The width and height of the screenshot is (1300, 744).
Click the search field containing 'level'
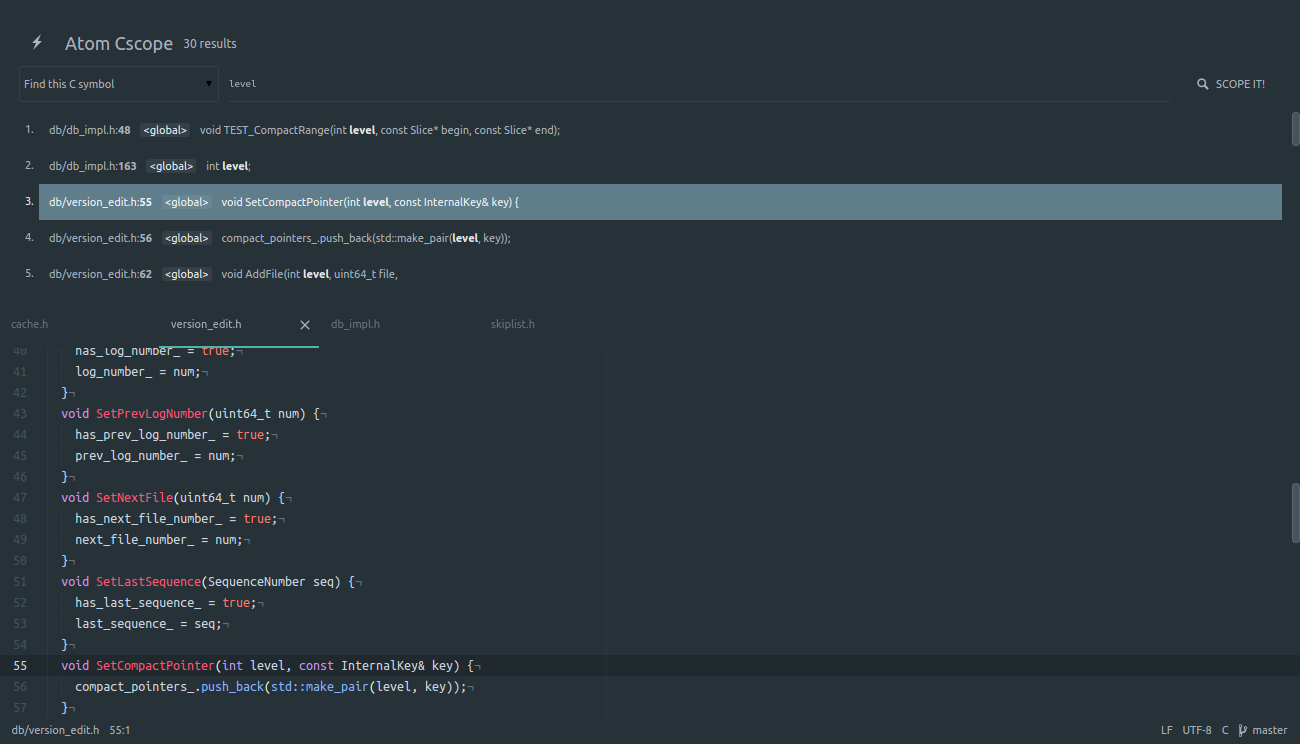click(699, 84)
